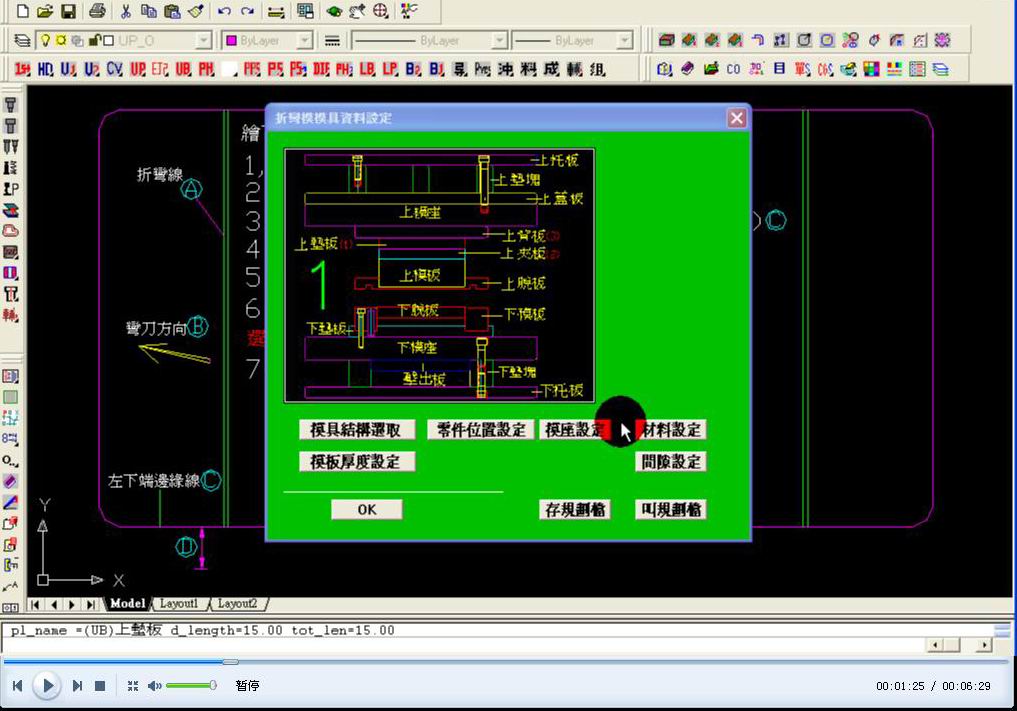Toggle the layer on/off lightbulb
Viewport: 1017px width, 711px height.
(x=45, y=40)
